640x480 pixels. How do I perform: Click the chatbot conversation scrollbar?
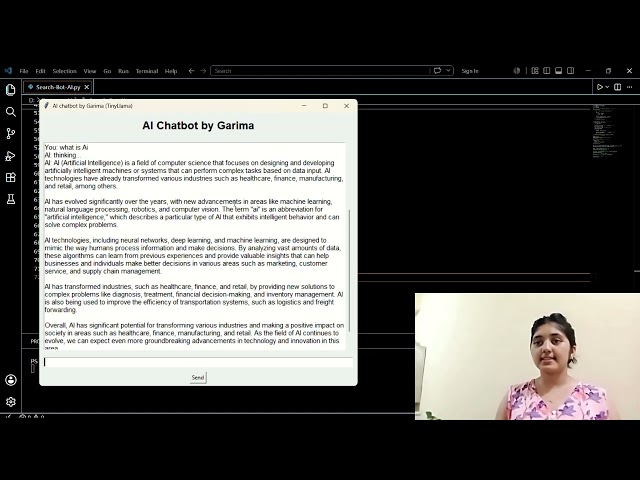(x=350, y=271)
